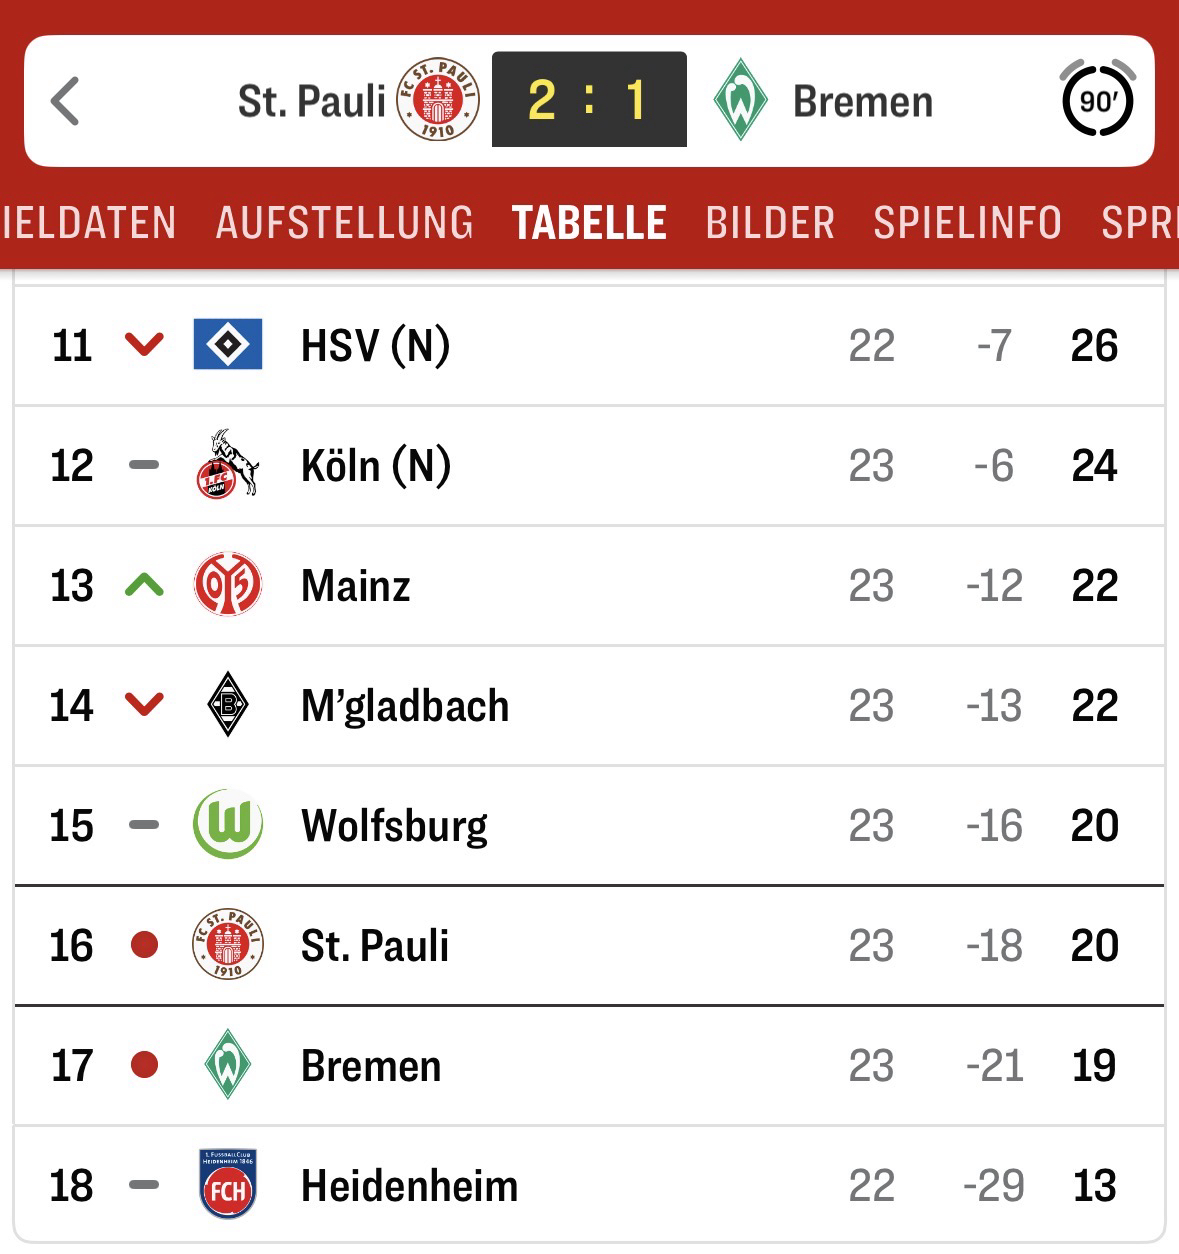Screen dimensions: 1179x1254
Task: Click the Heidenheim FCH crest
Action: [228, 1185]
